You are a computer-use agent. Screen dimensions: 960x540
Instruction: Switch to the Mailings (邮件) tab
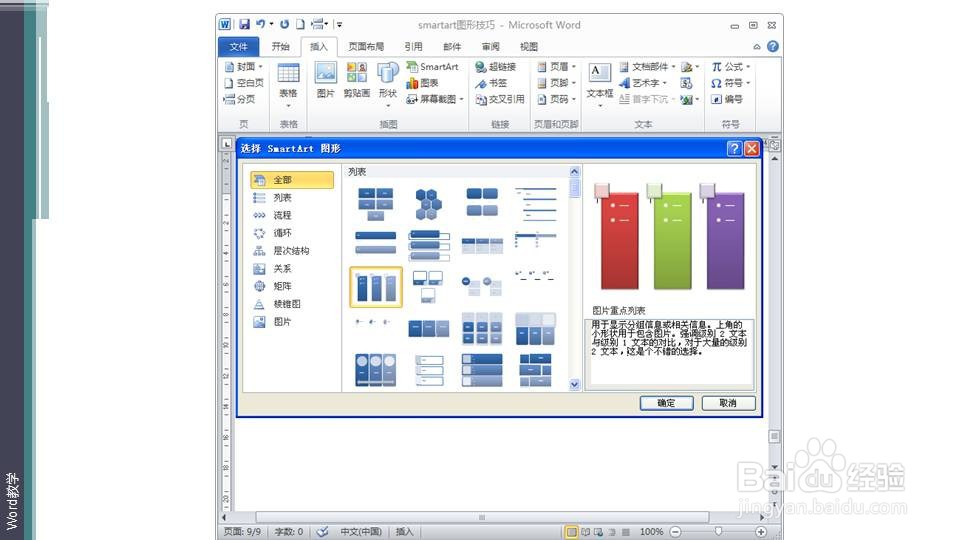pos(452,47)
